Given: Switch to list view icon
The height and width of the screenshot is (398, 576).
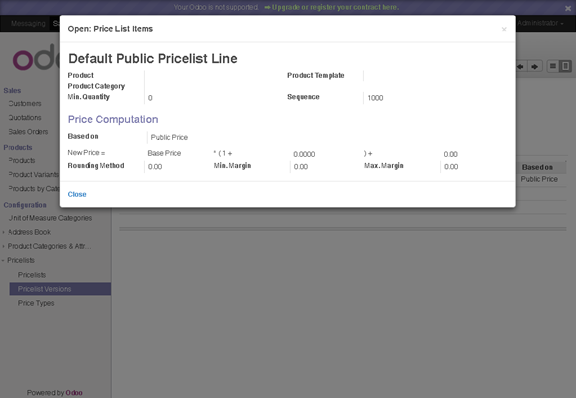Looking at the screenshot, I should tap(552, 66).
